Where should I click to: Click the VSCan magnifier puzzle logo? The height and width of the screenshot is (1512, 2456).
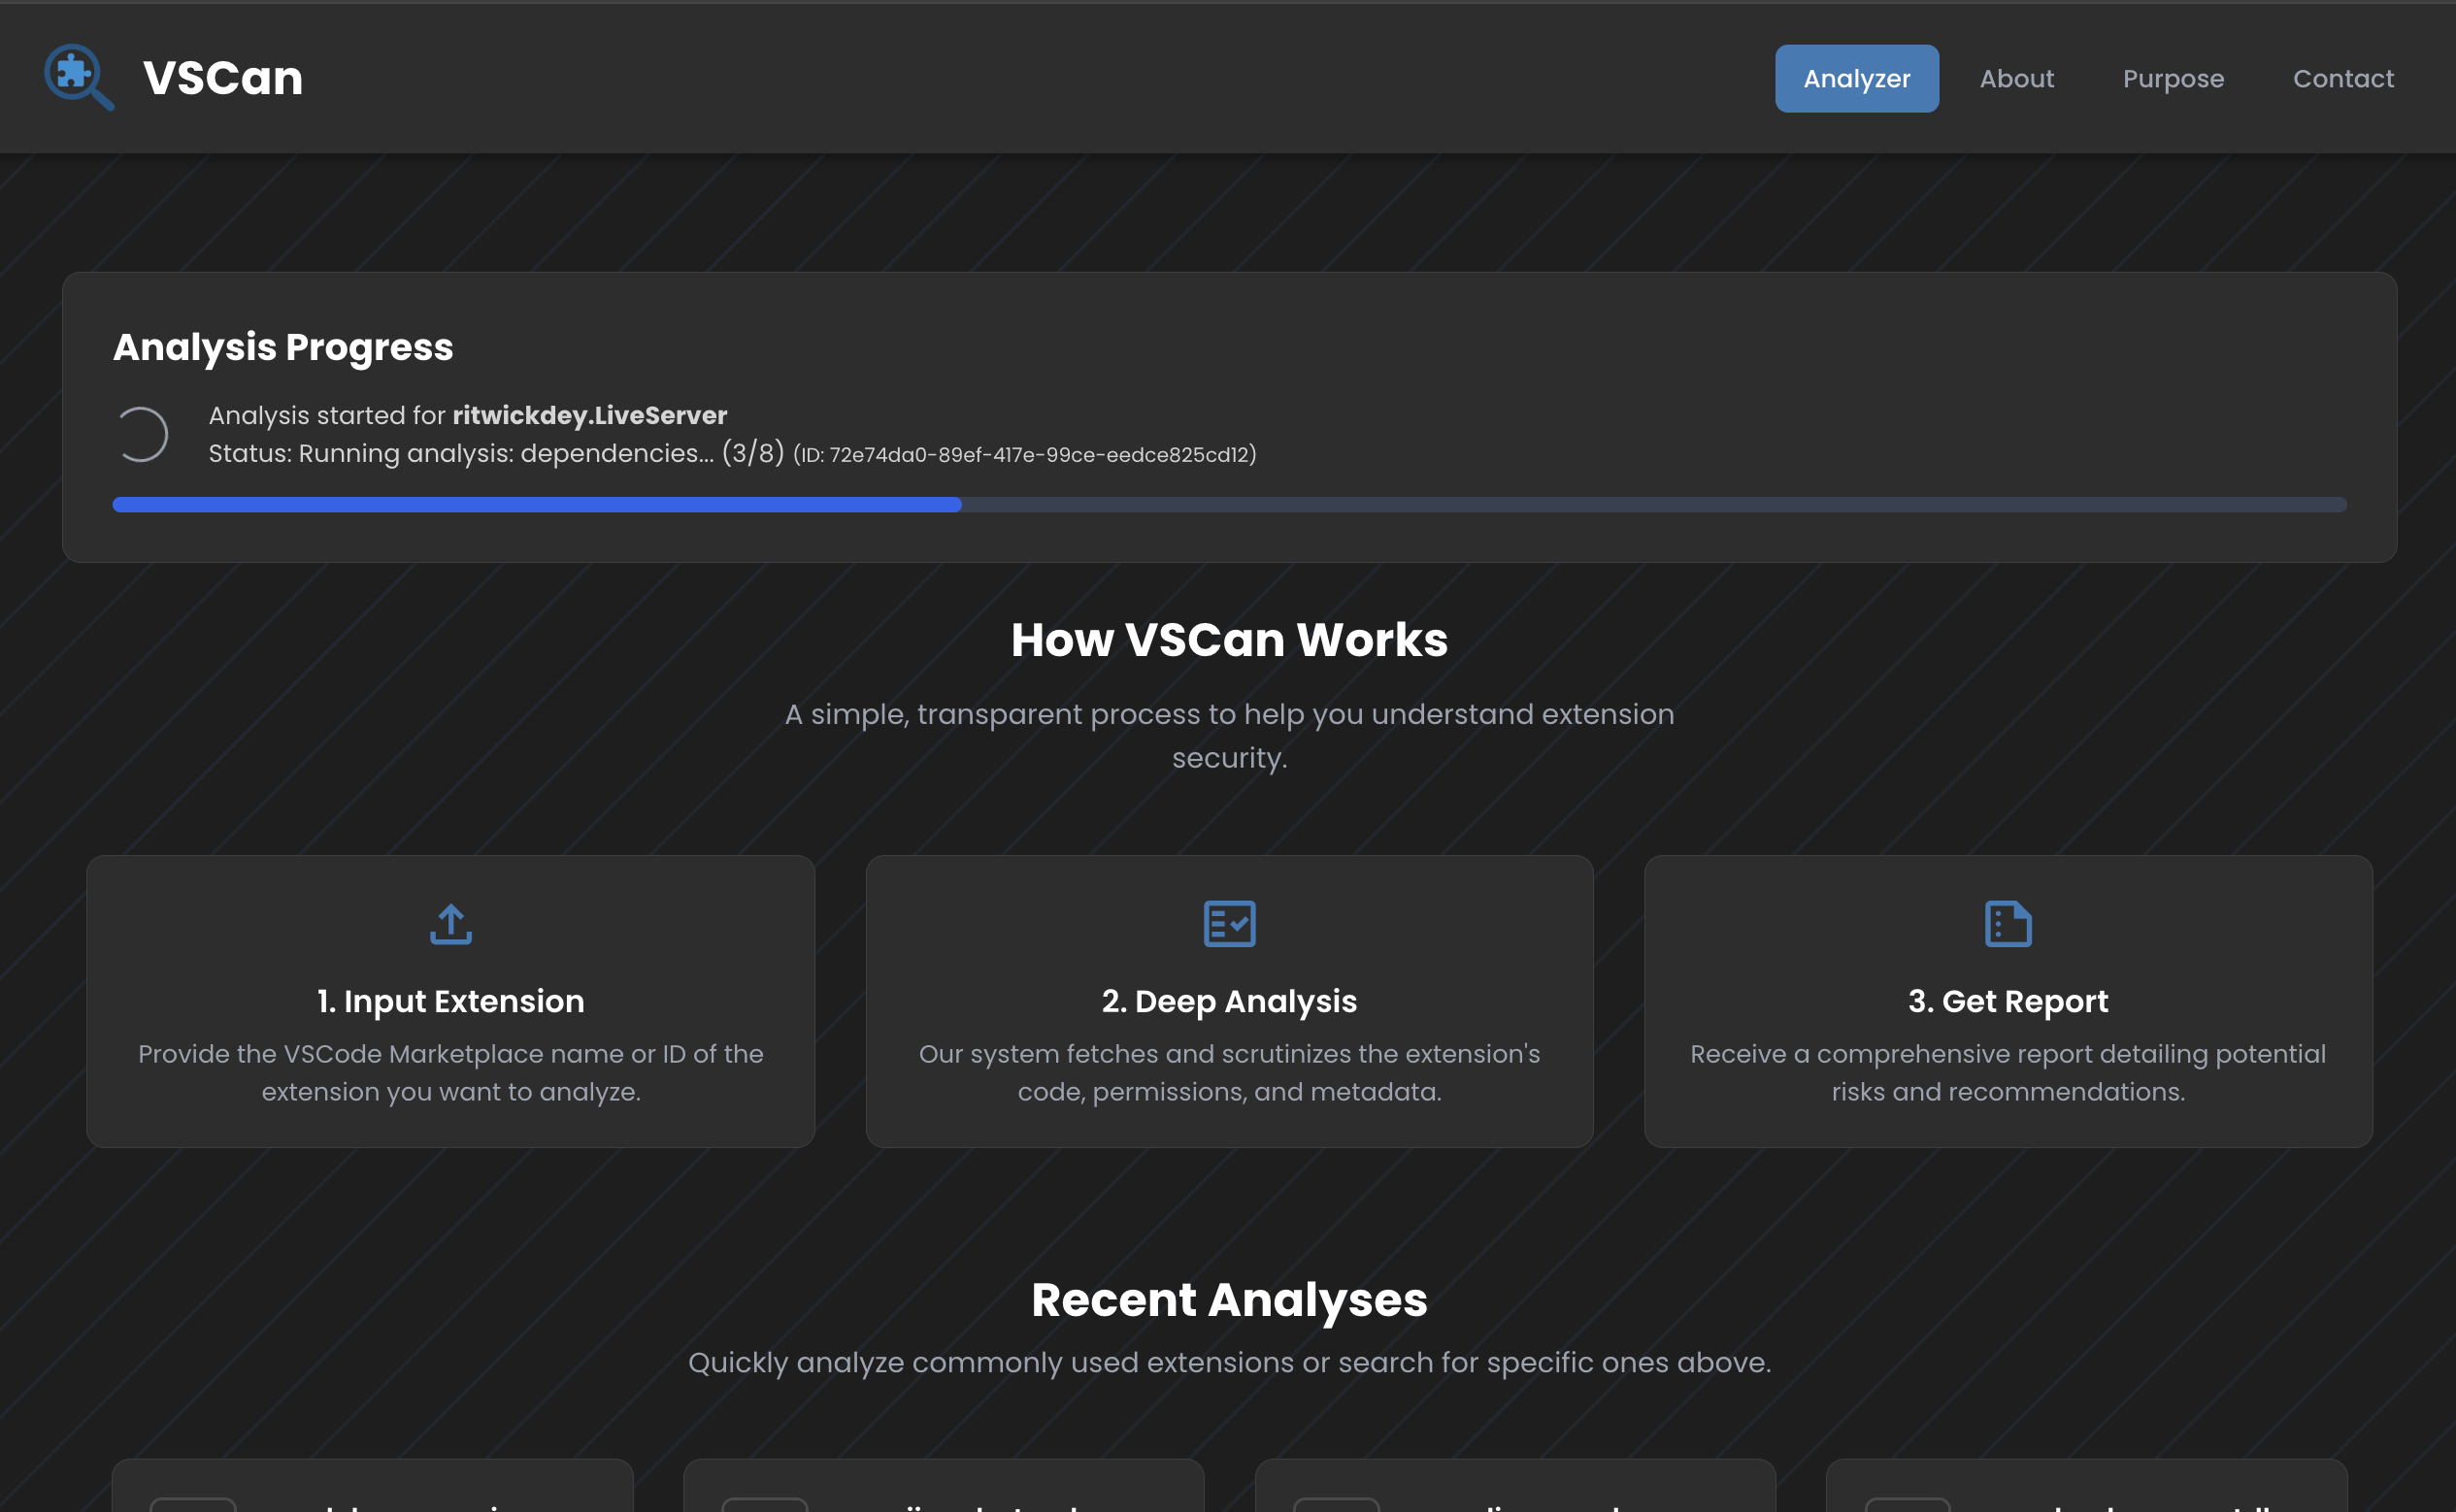click(79, 77)
